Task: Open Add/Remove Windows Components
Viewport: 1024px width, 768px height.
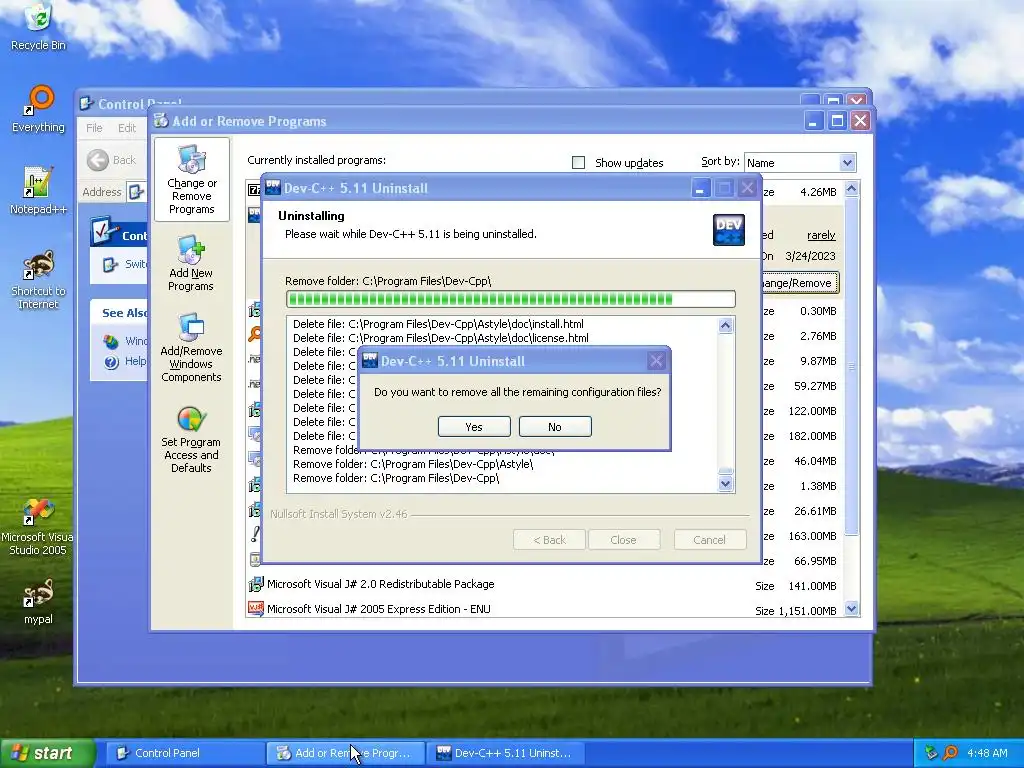Action: coord(191,347)
